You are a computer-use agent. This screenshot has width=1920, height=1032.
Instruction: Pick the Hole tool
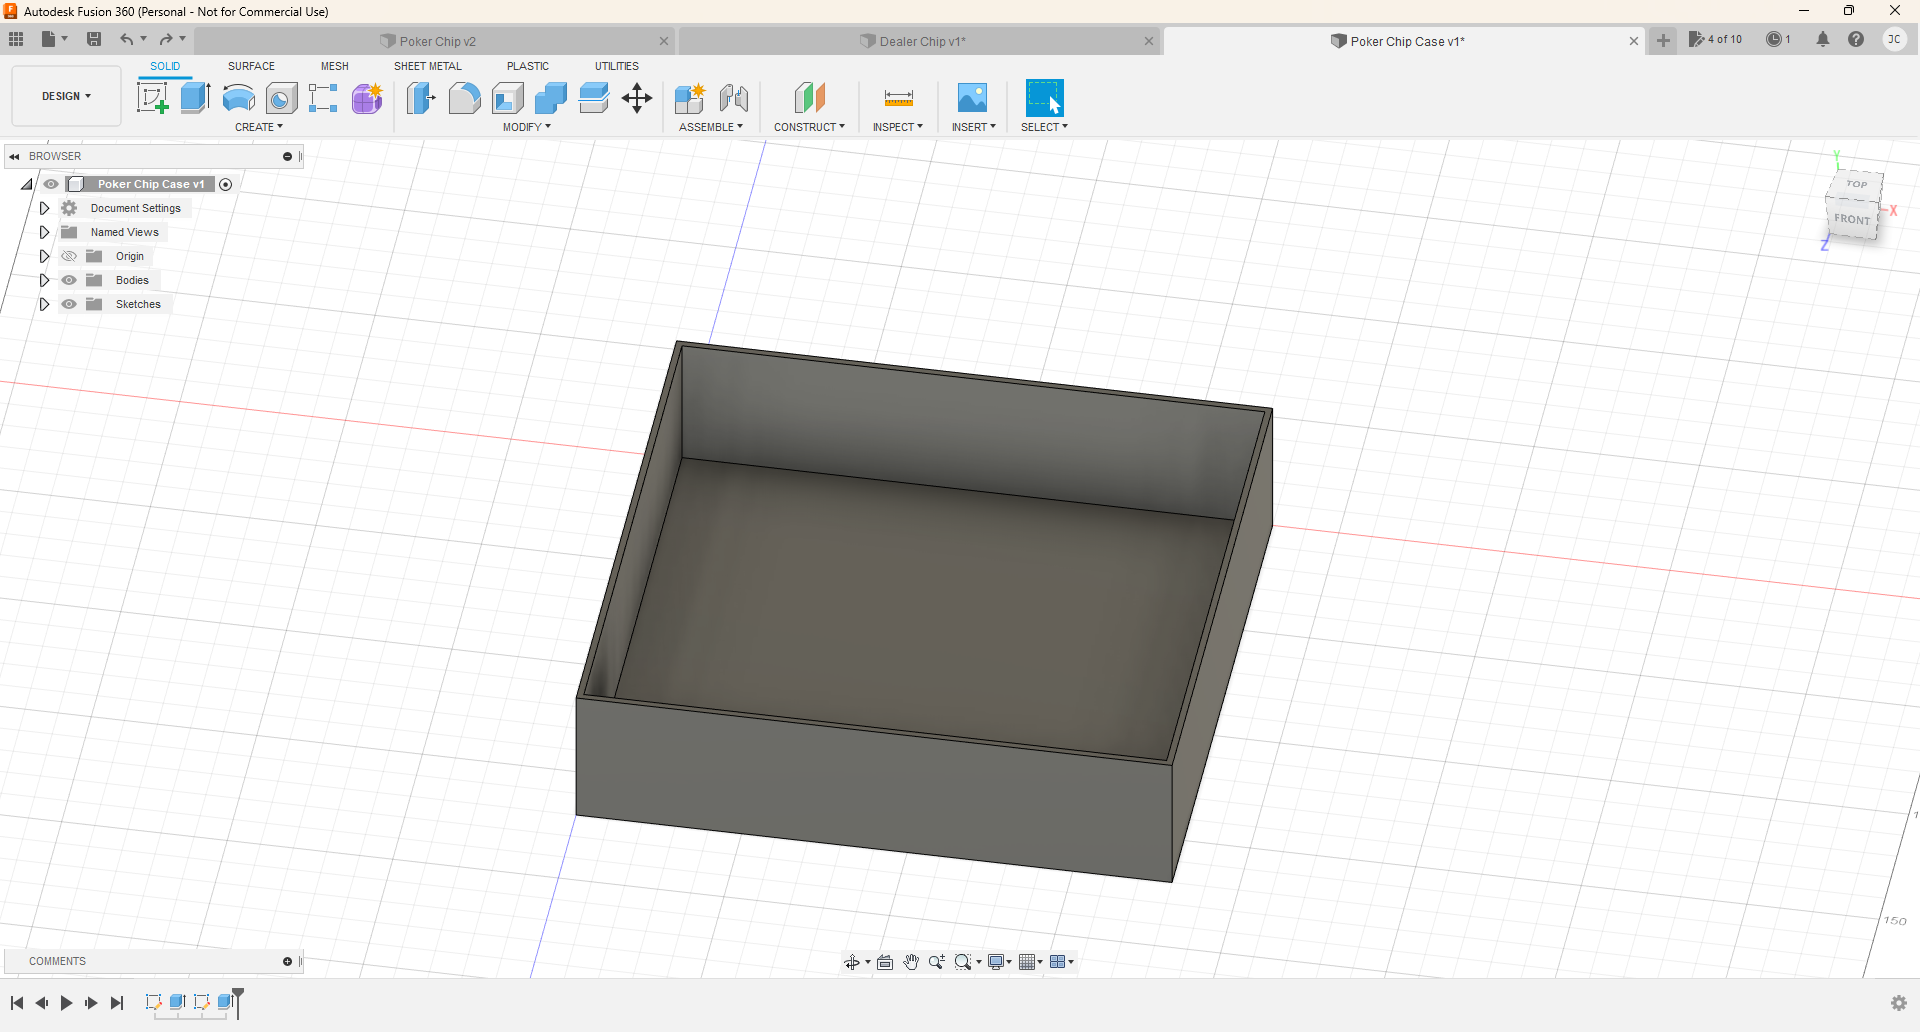pyautogui.click(x=282, y=98)
